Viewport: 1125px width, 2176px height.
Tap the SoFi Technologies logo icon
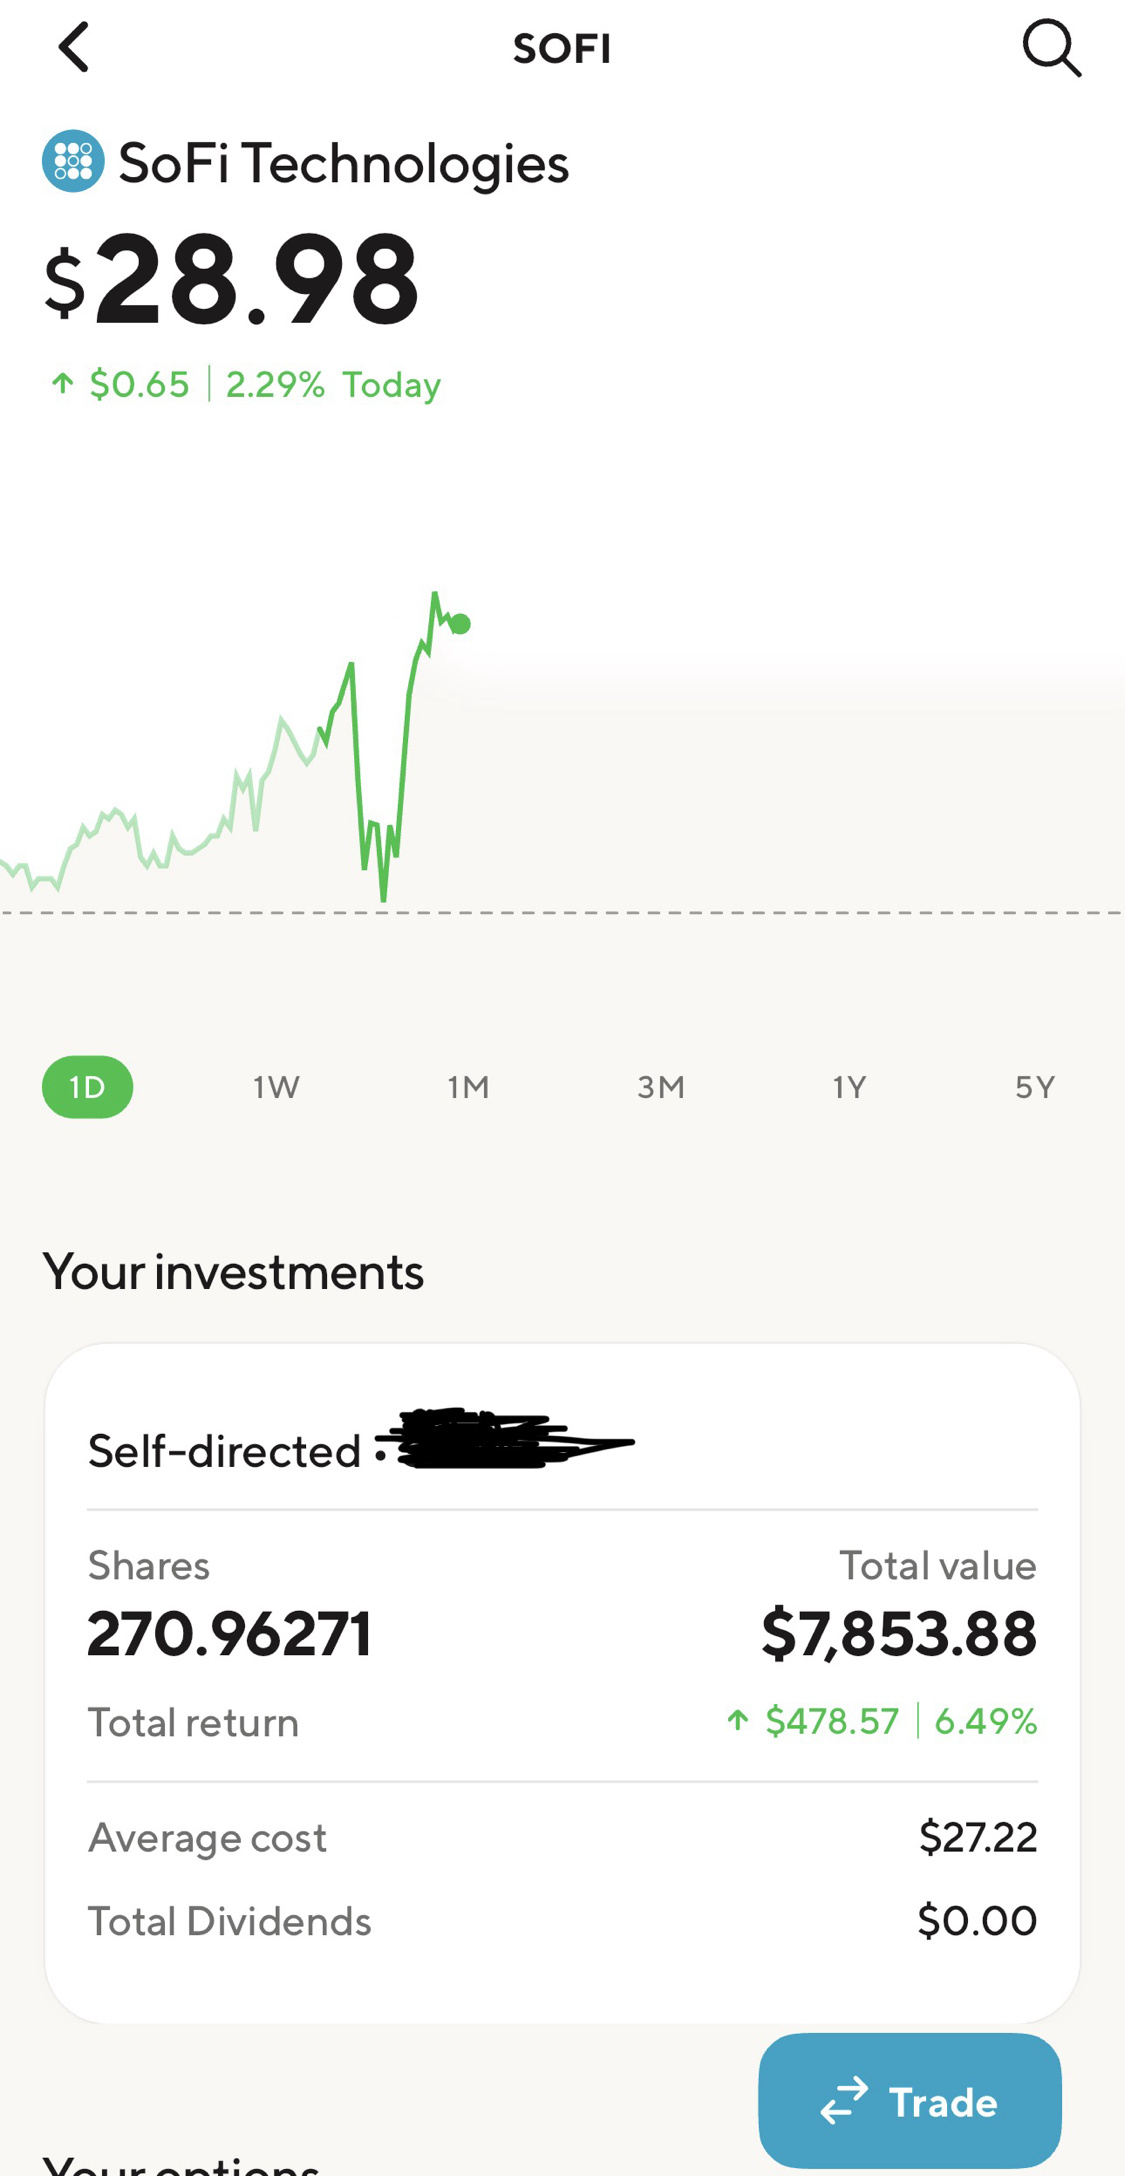[x=73, y=161]
